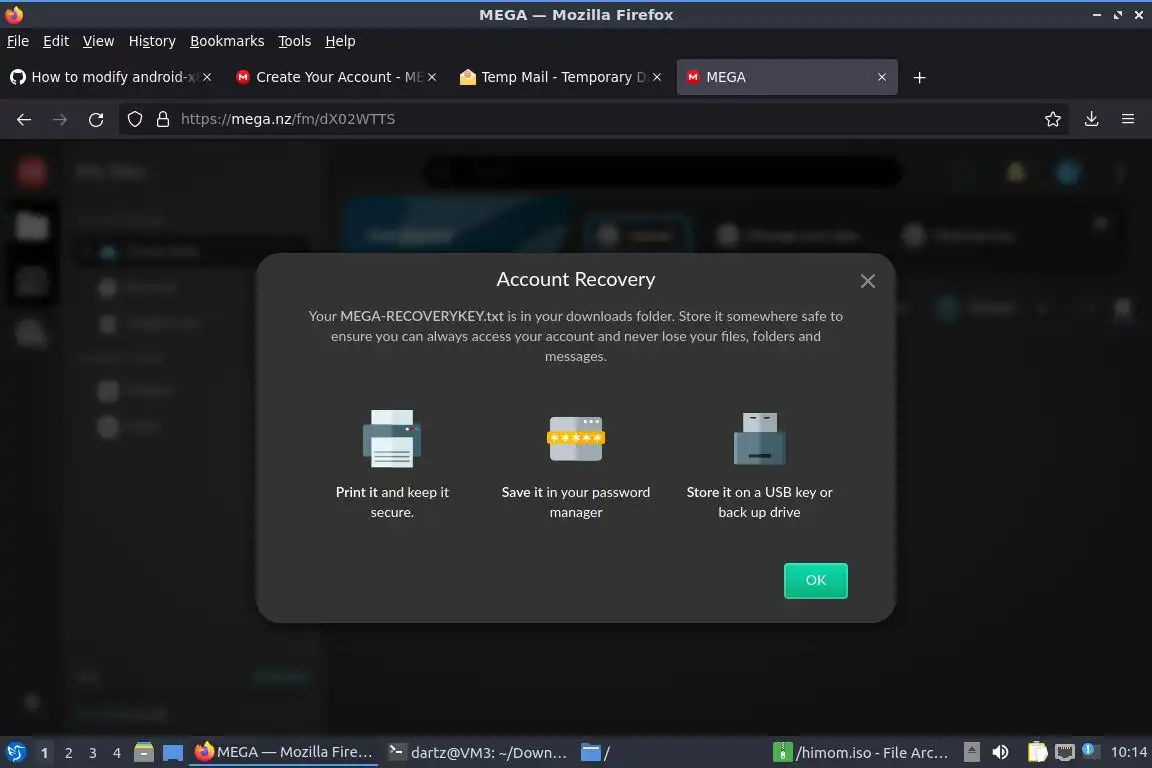Image resolution: width=1152 pixels, height=768 pixels.
Task: Open the Firefox hamburger menu
Action: [1128, 119]
